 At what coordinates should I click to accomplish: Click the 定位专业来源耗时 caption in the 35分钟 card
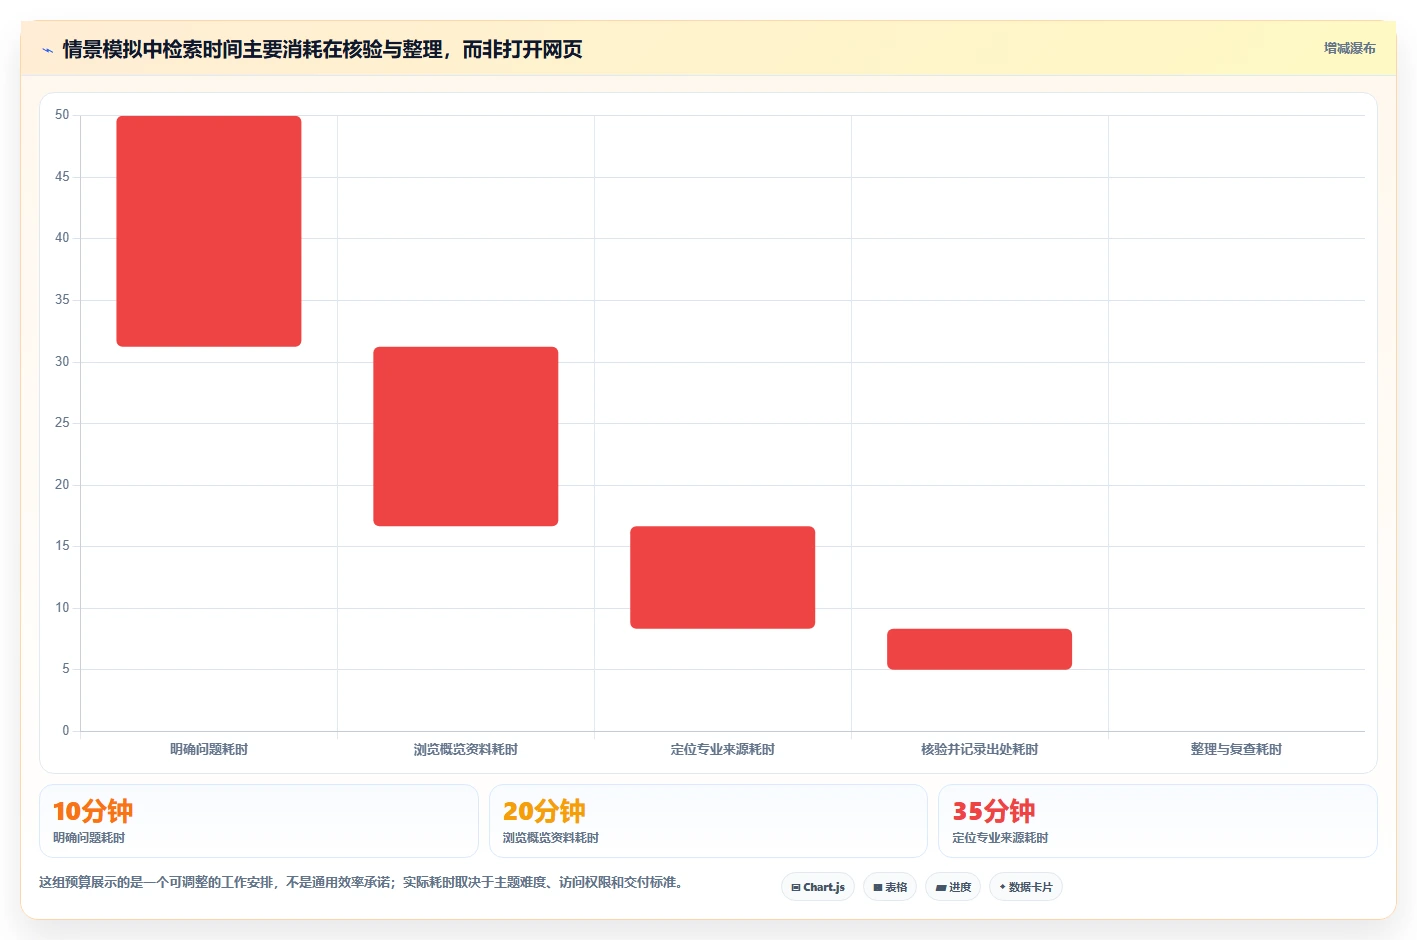coord(1000,838)
